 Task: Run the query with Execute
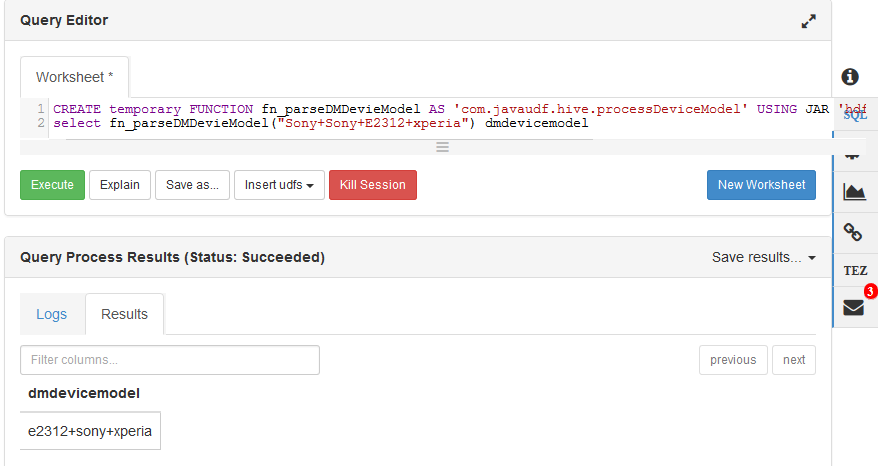click(52, 185)
